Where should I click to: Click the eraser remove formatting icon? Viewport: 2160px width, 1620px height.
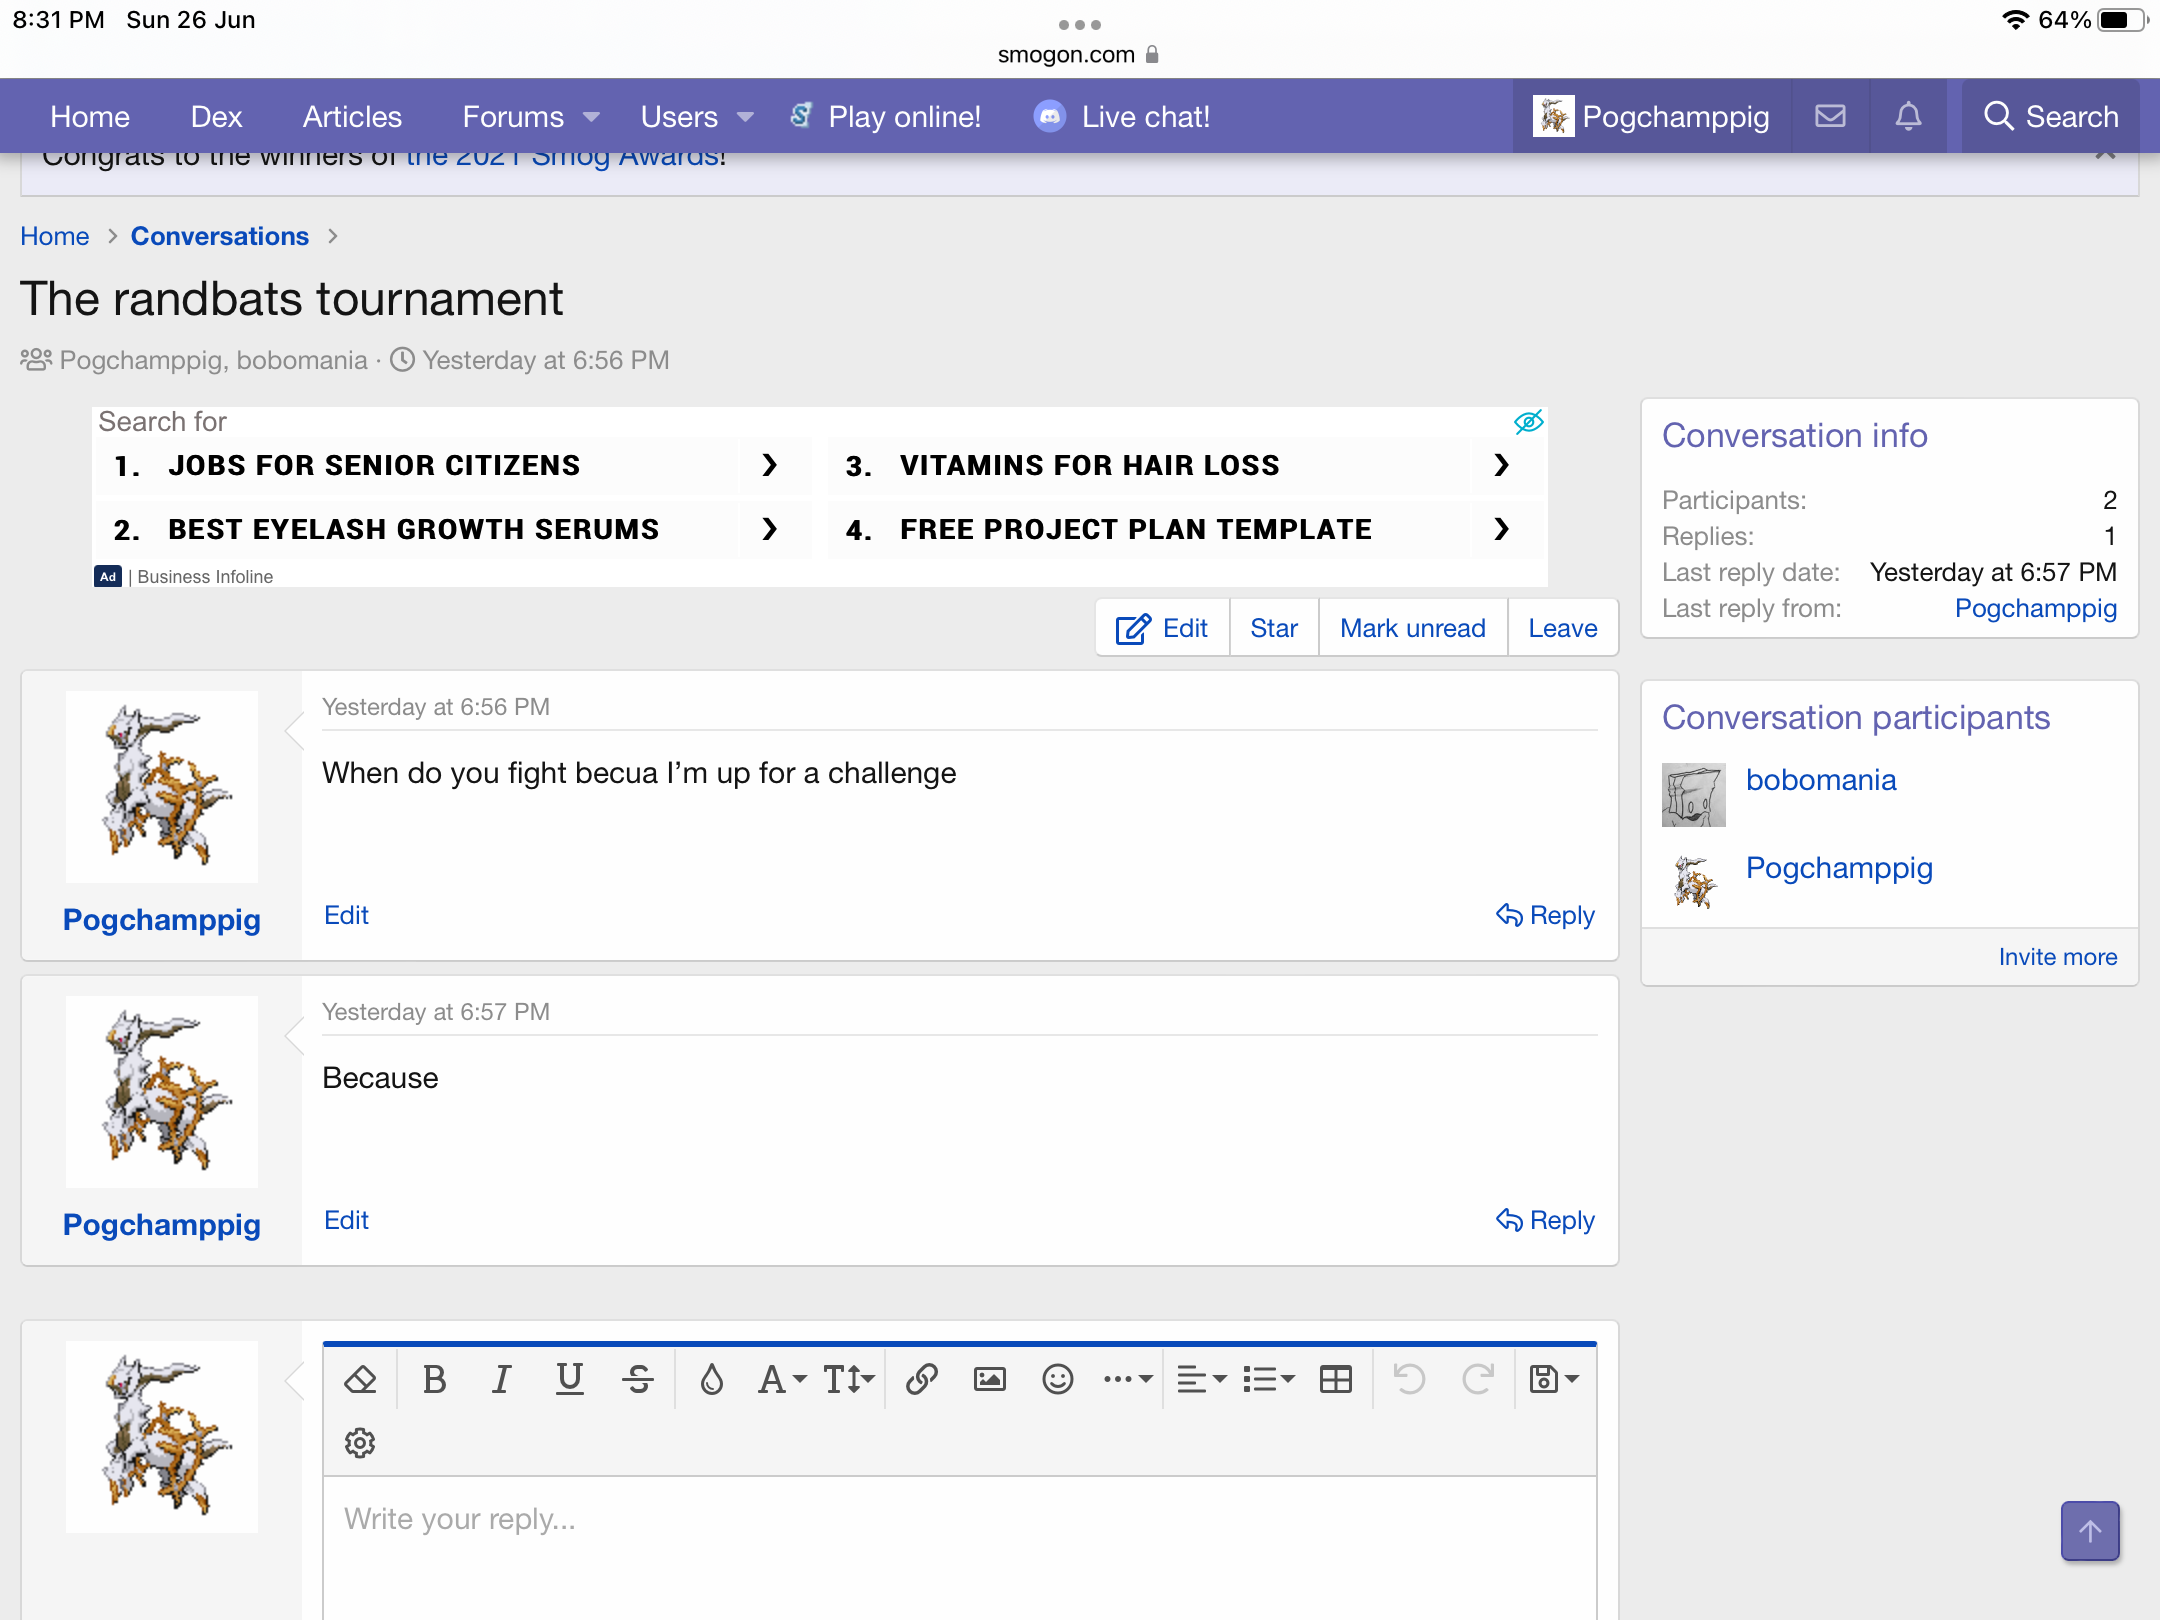(x=360, y=1380)
